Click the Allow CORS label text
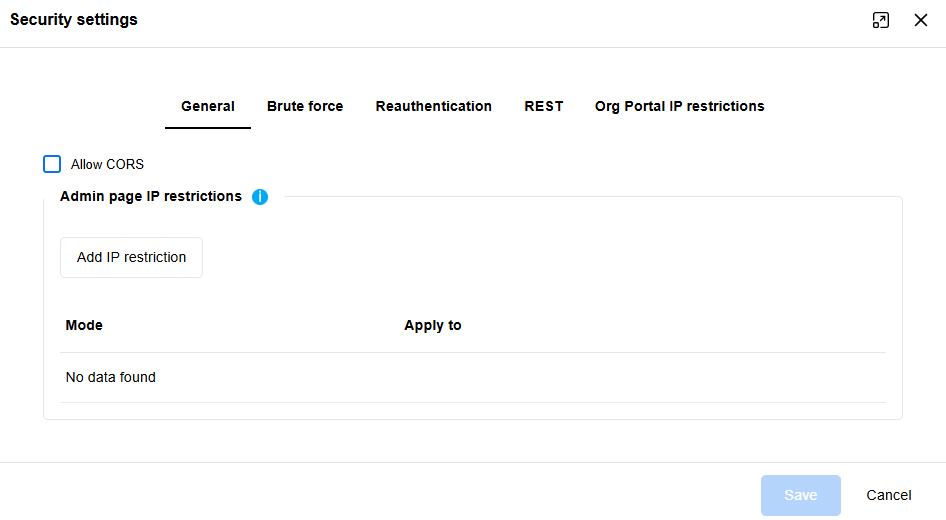Image resolution: width=946 pixels, height=520 pixels. (x=107, y=164)
